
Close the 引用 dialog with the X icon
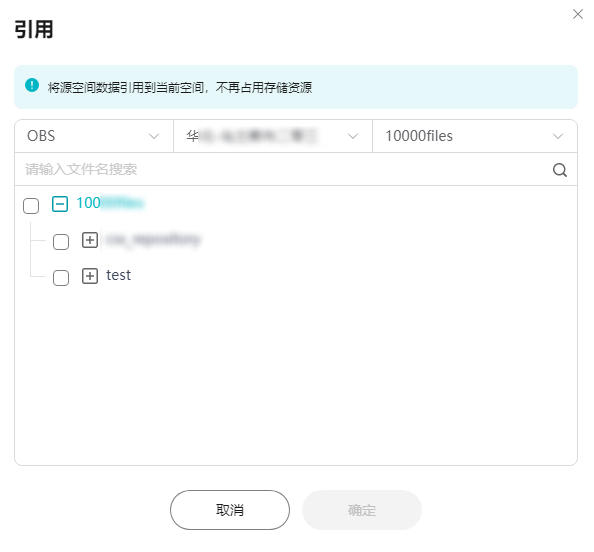click(578, 14)
